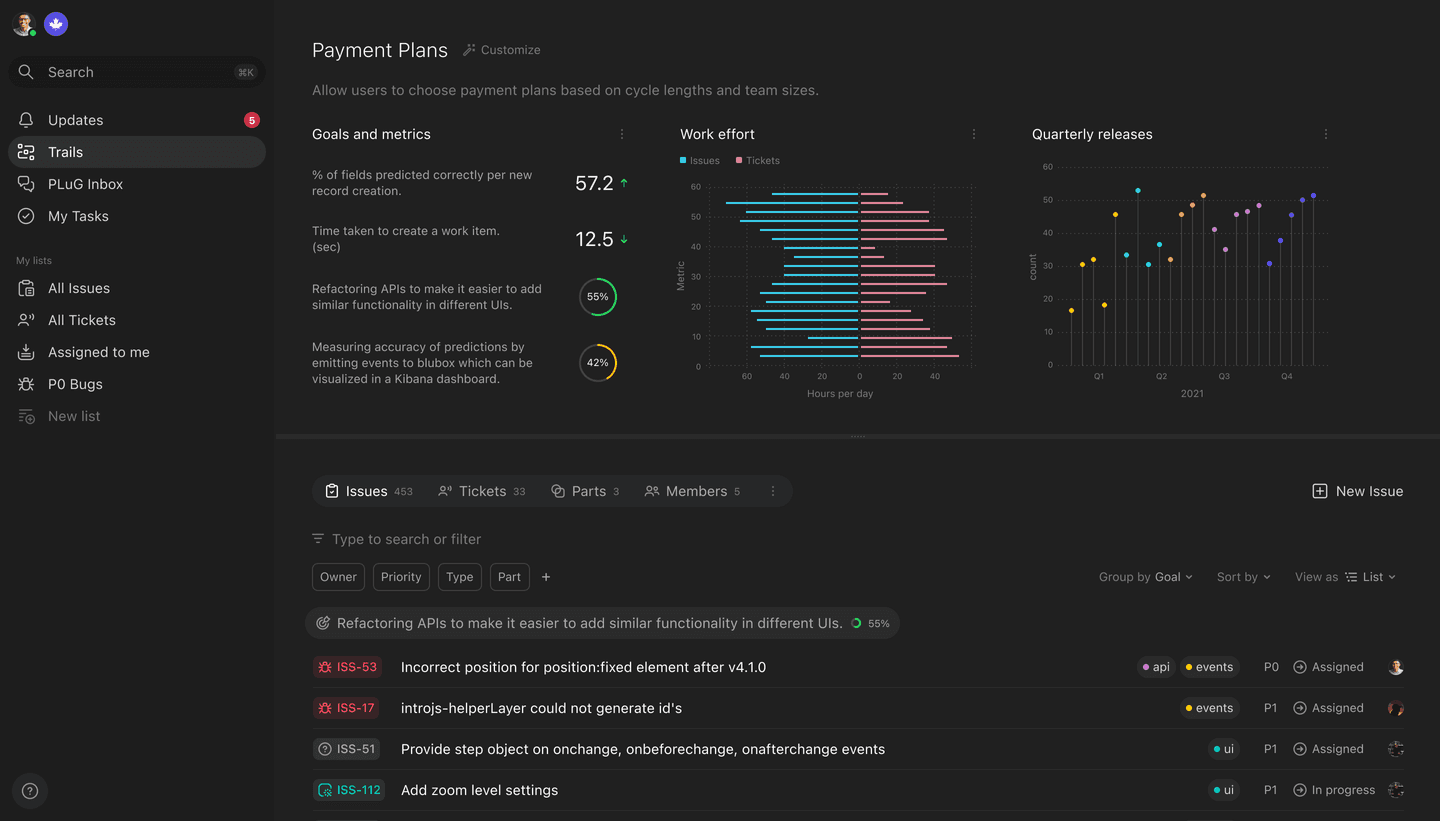
Task: Click the PLuG Inbox chat icon
Action: point(27,184)
